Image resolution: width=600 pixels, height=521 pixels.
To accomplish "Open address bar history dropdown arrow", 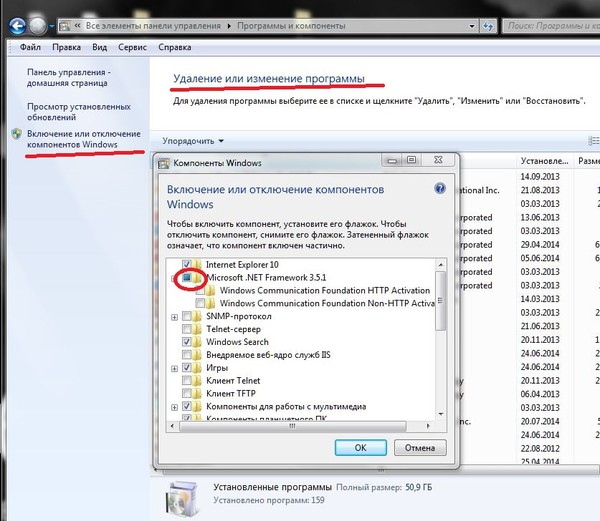I will tap(472, 26).
